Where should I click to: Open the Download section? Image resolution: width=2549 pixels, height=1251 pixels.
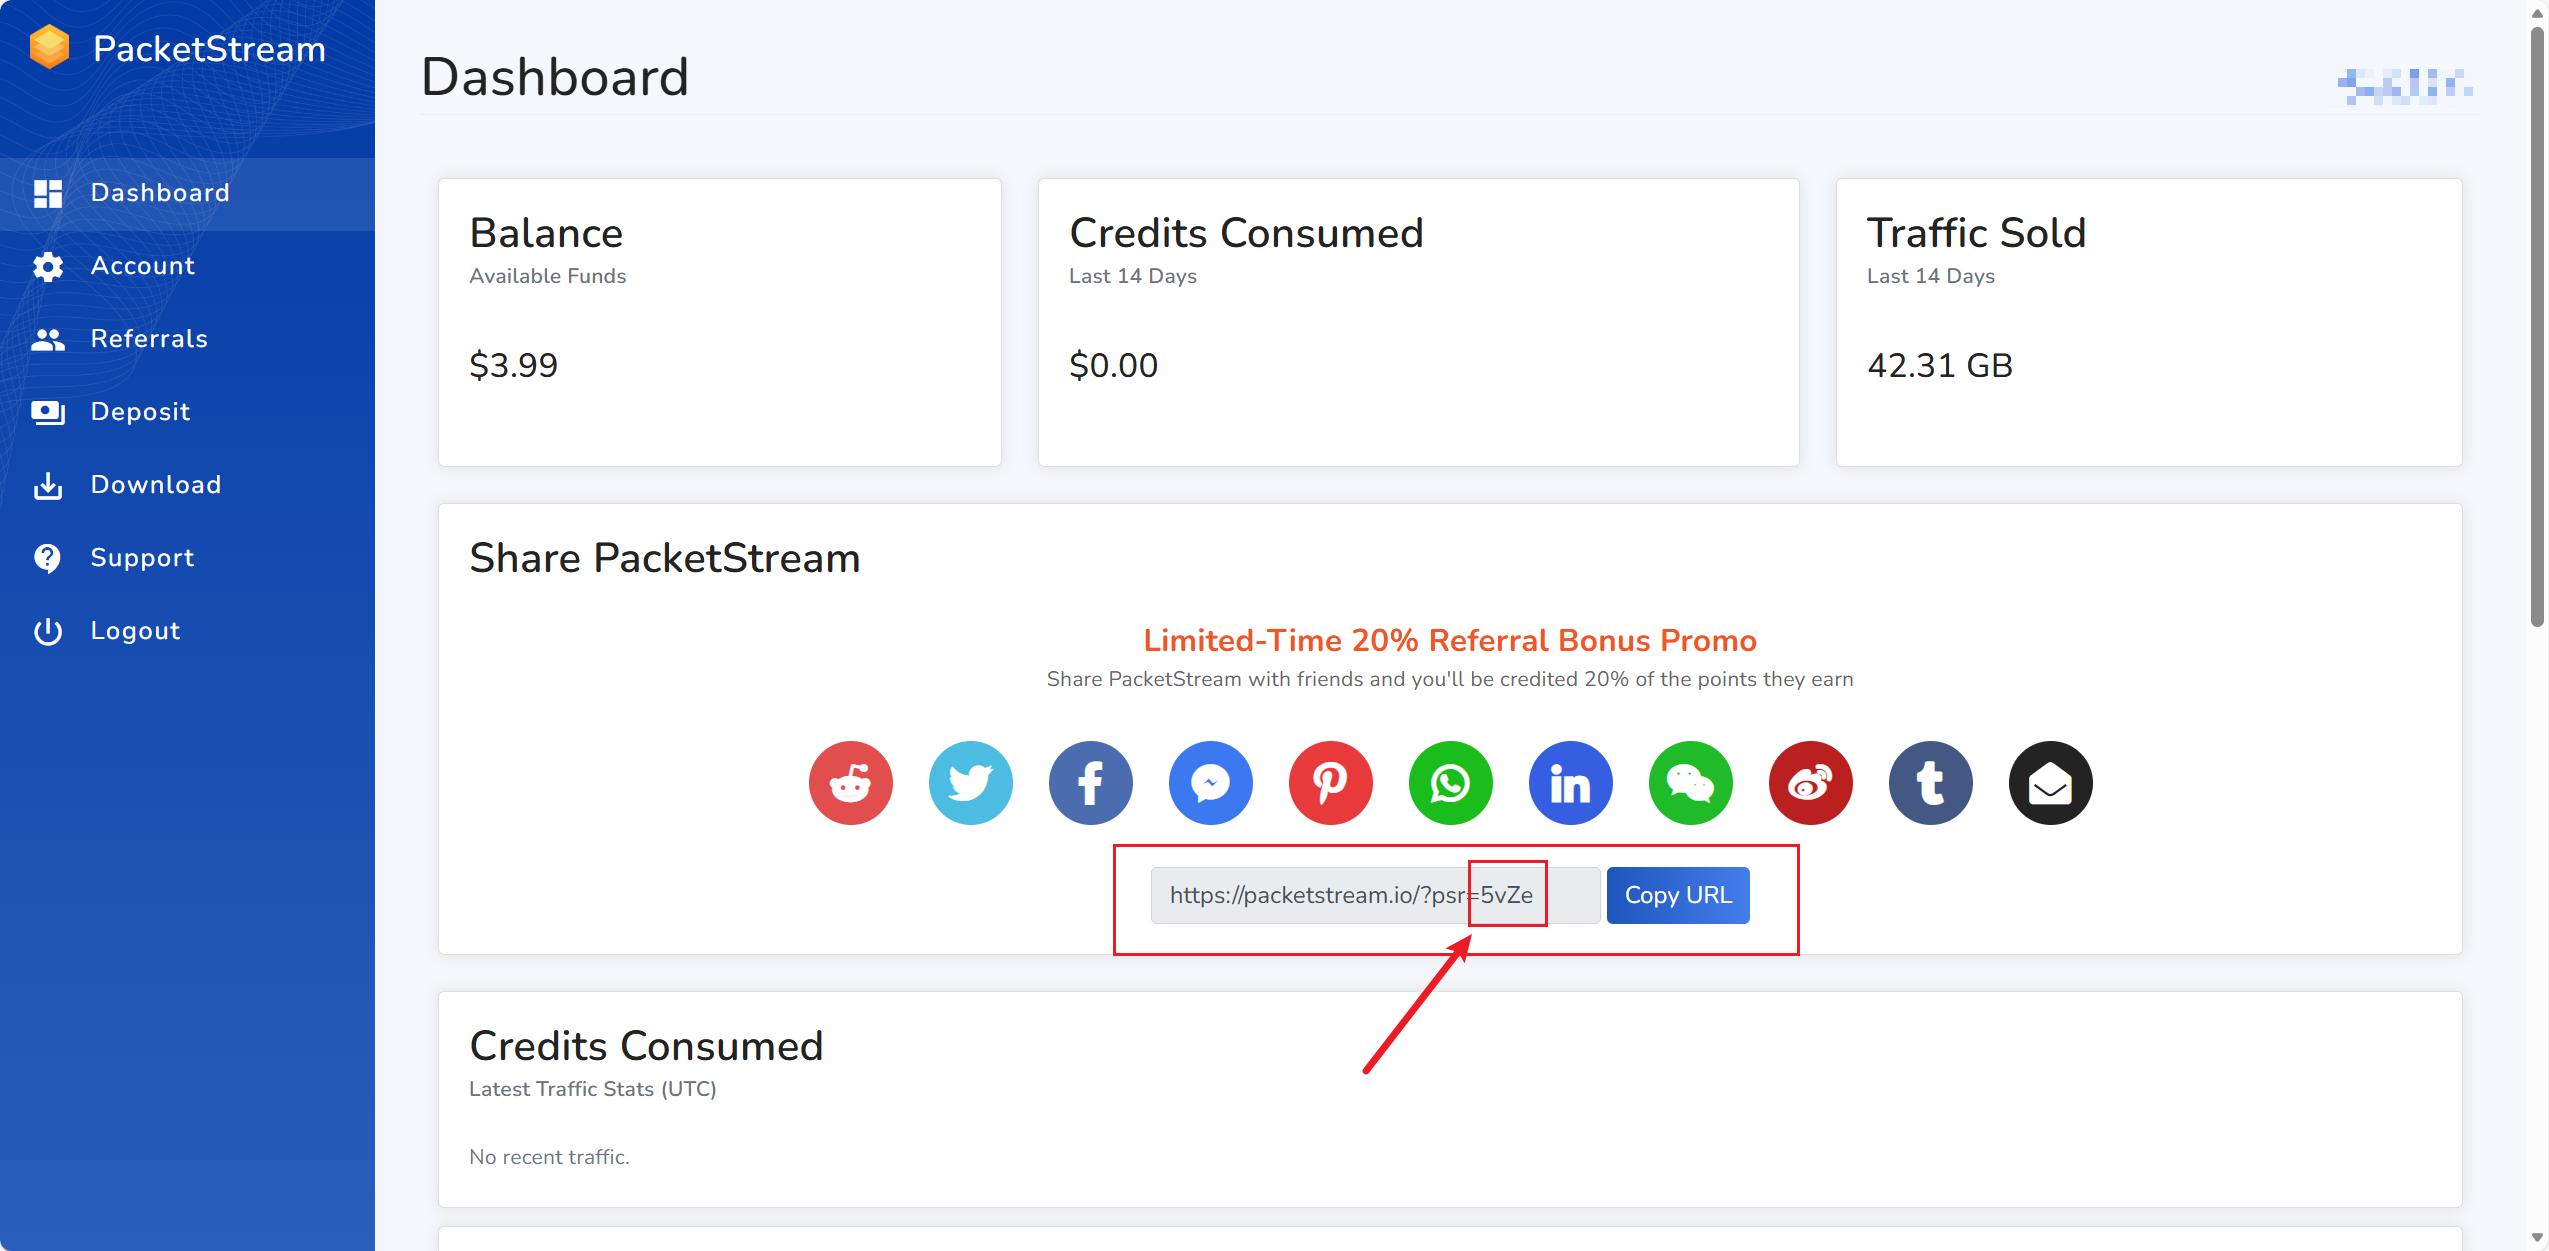pos(155,485)
